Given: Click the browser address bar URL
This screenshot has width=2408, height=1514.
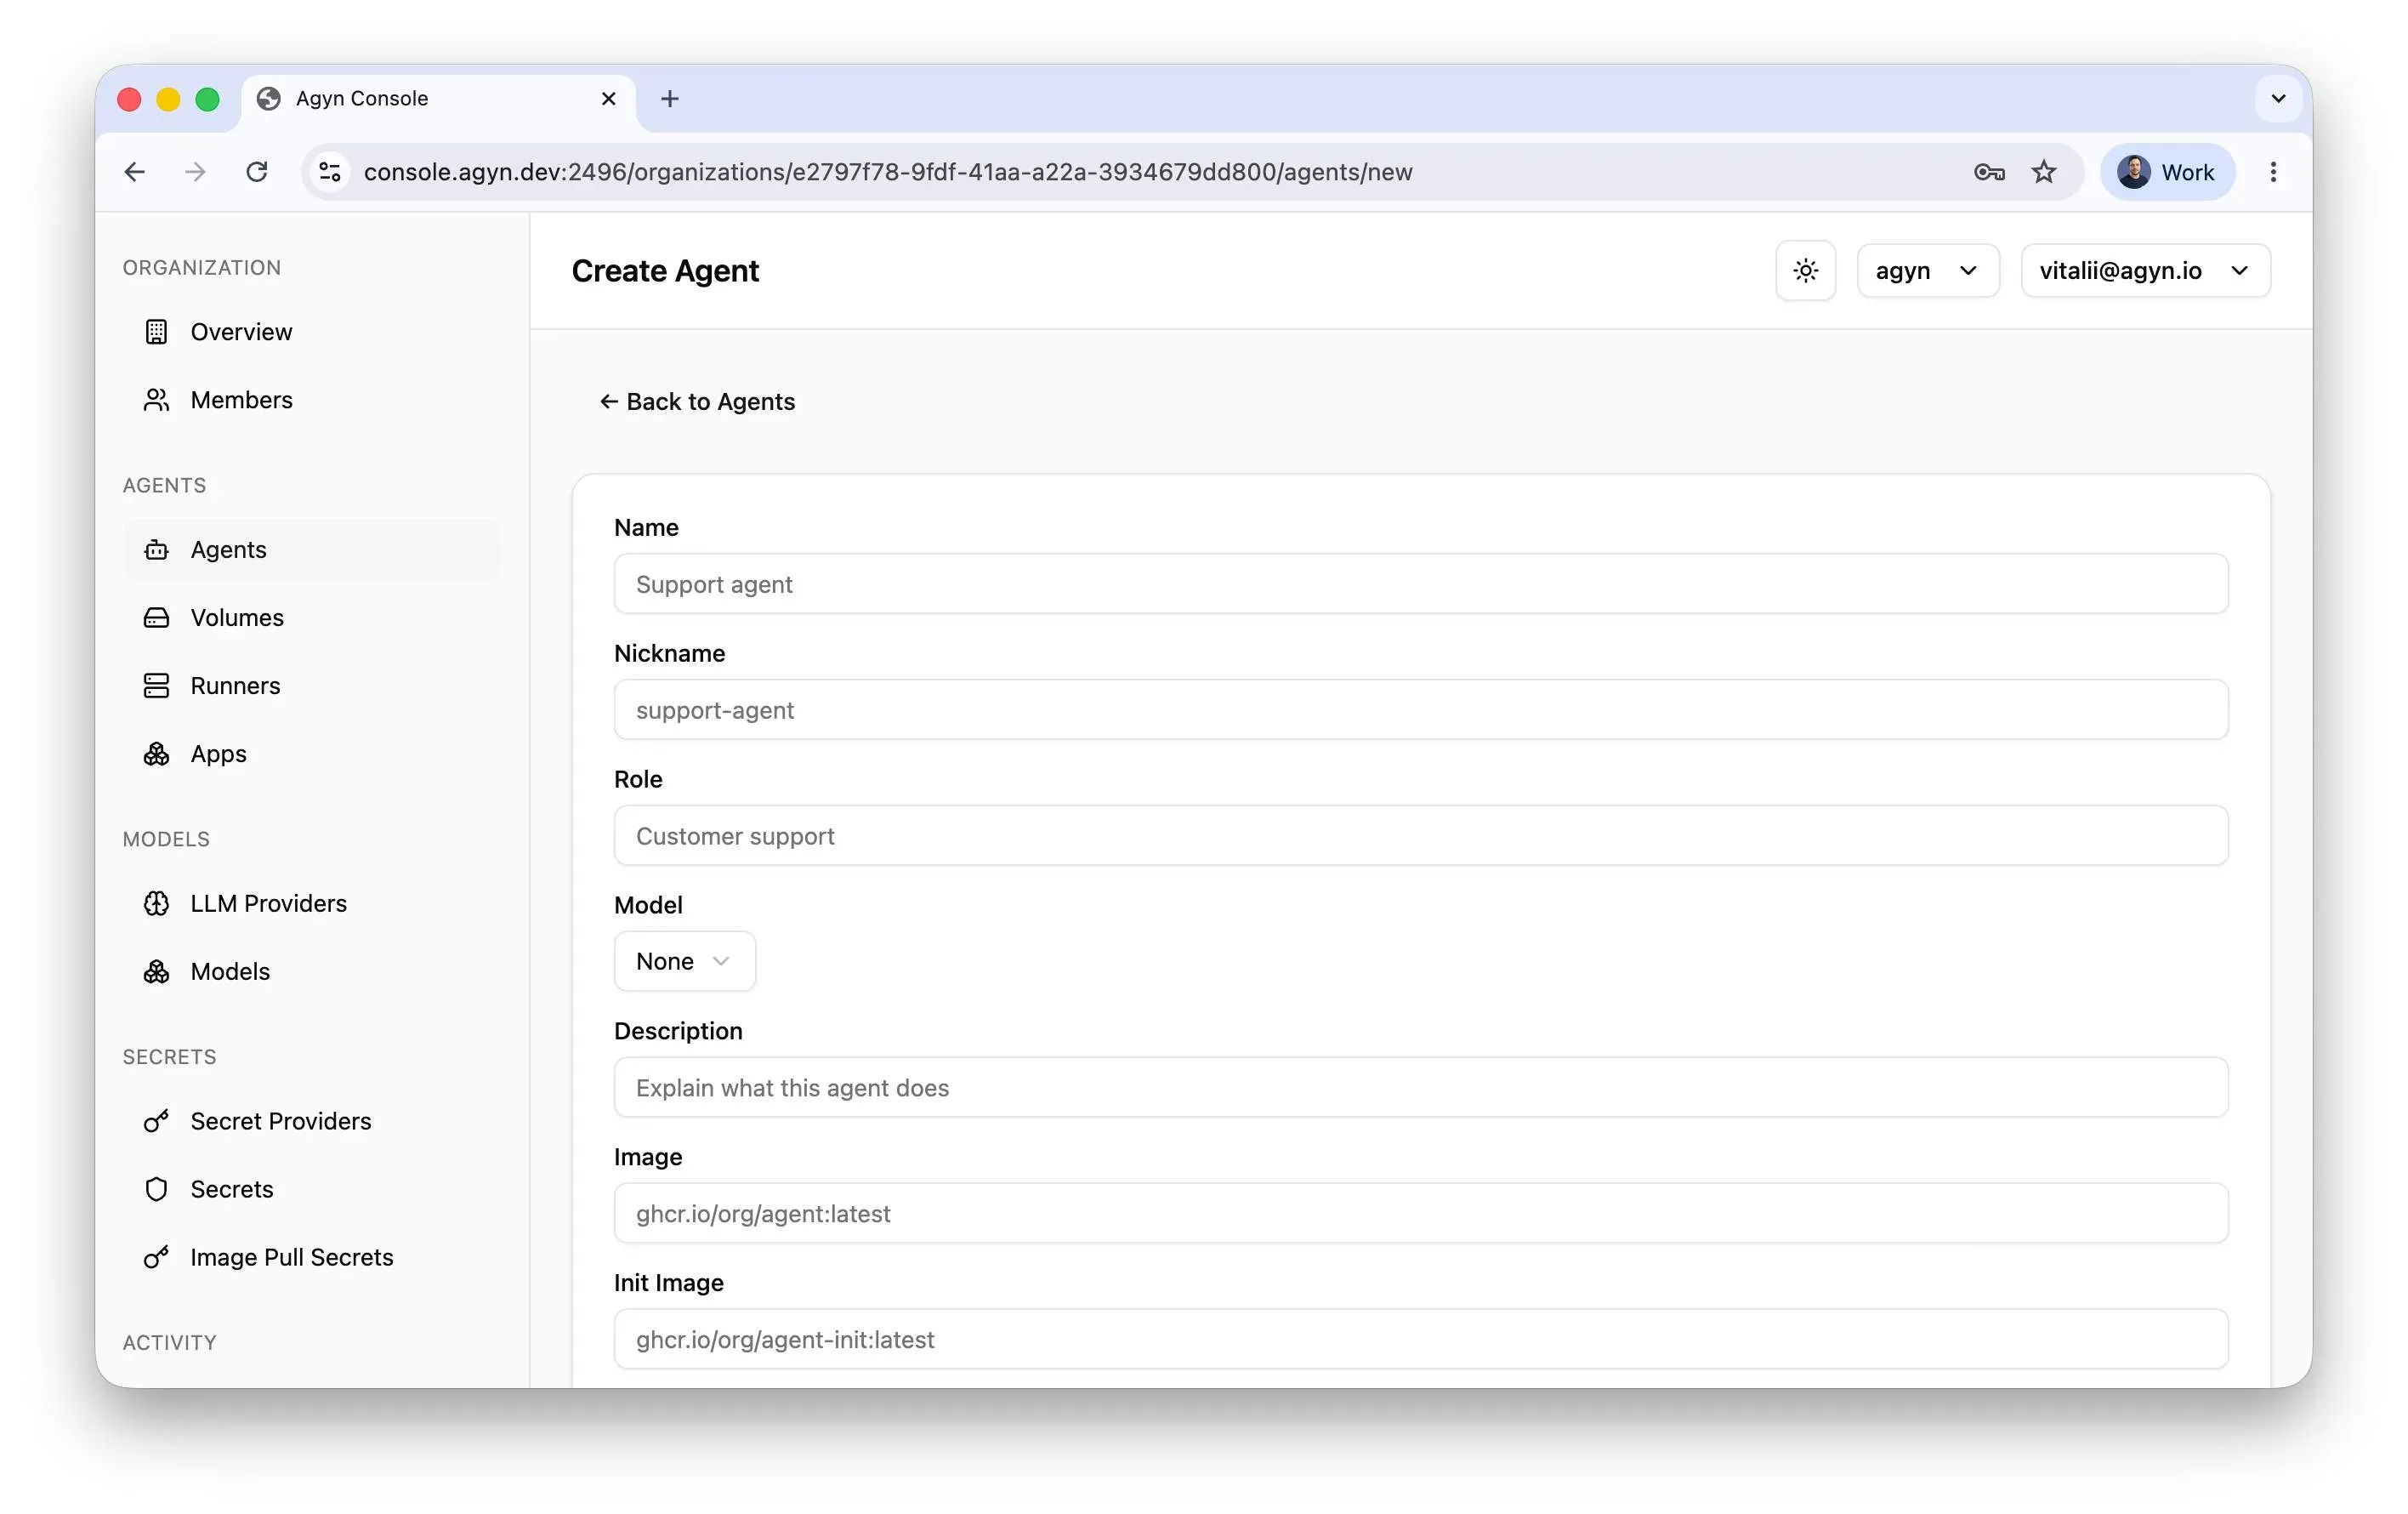Looking at the screenshot, I should point(888,172).
